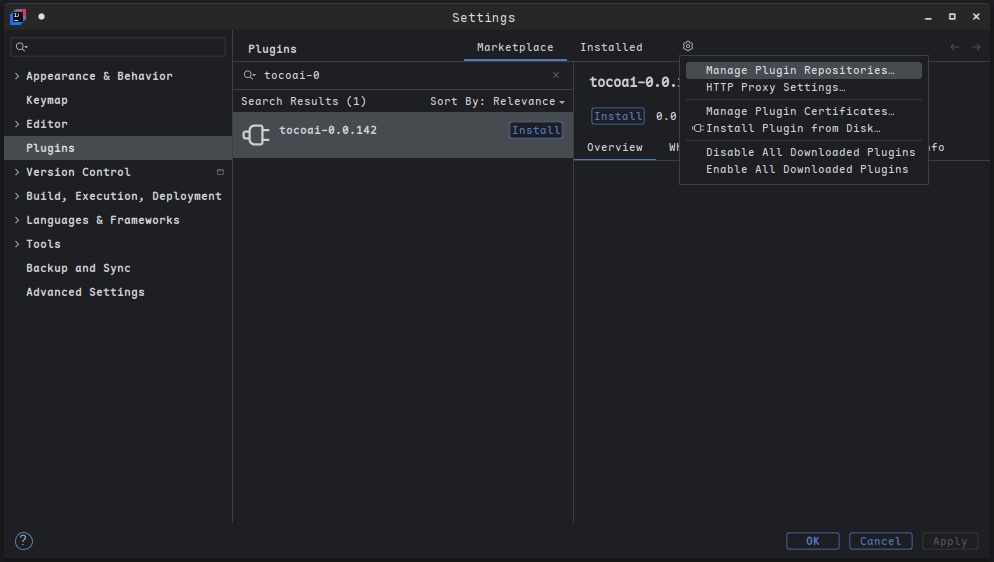Select HTTP Proxy Settings menu item
The width and height of the screenshot is (994, 562).
pos(803,87)
